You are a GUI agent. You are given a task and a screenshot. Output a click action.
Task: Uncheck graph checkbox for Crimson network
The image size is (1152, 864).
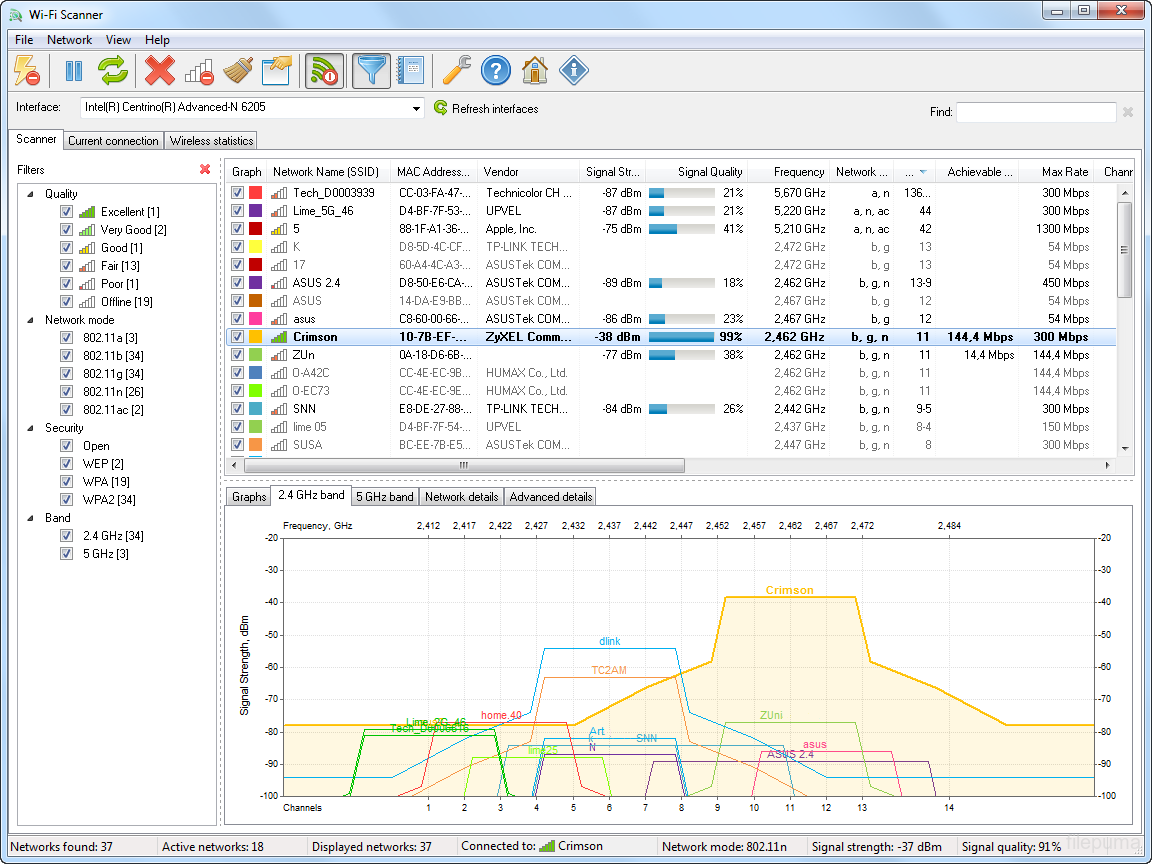pos(237,337)
